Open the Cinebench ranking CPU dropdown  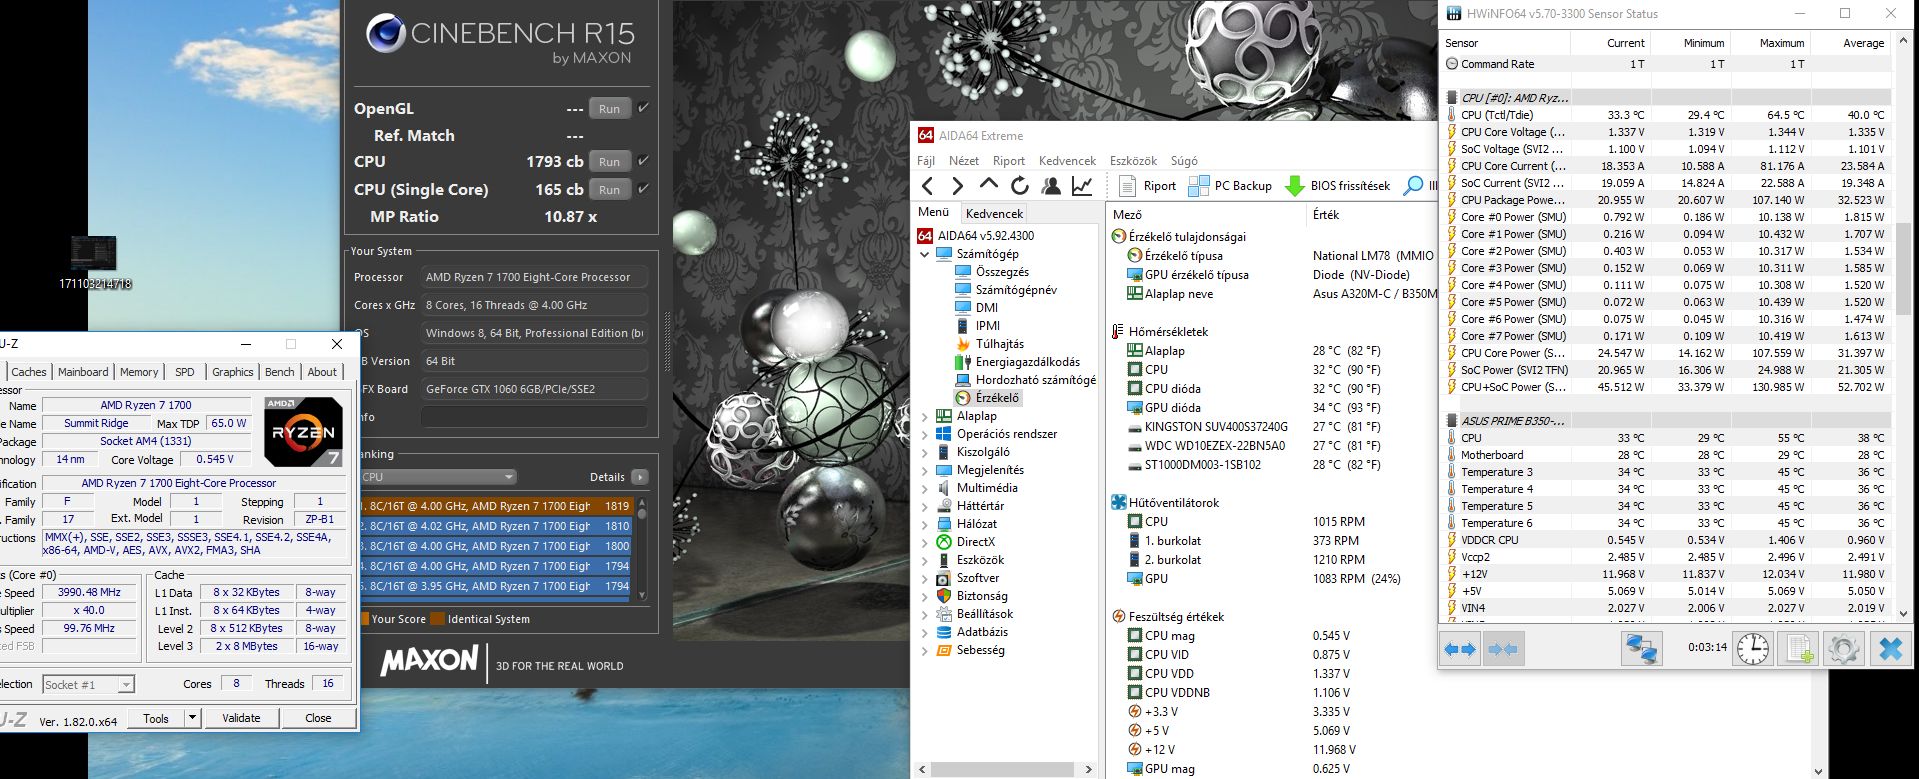coord(438,477)
